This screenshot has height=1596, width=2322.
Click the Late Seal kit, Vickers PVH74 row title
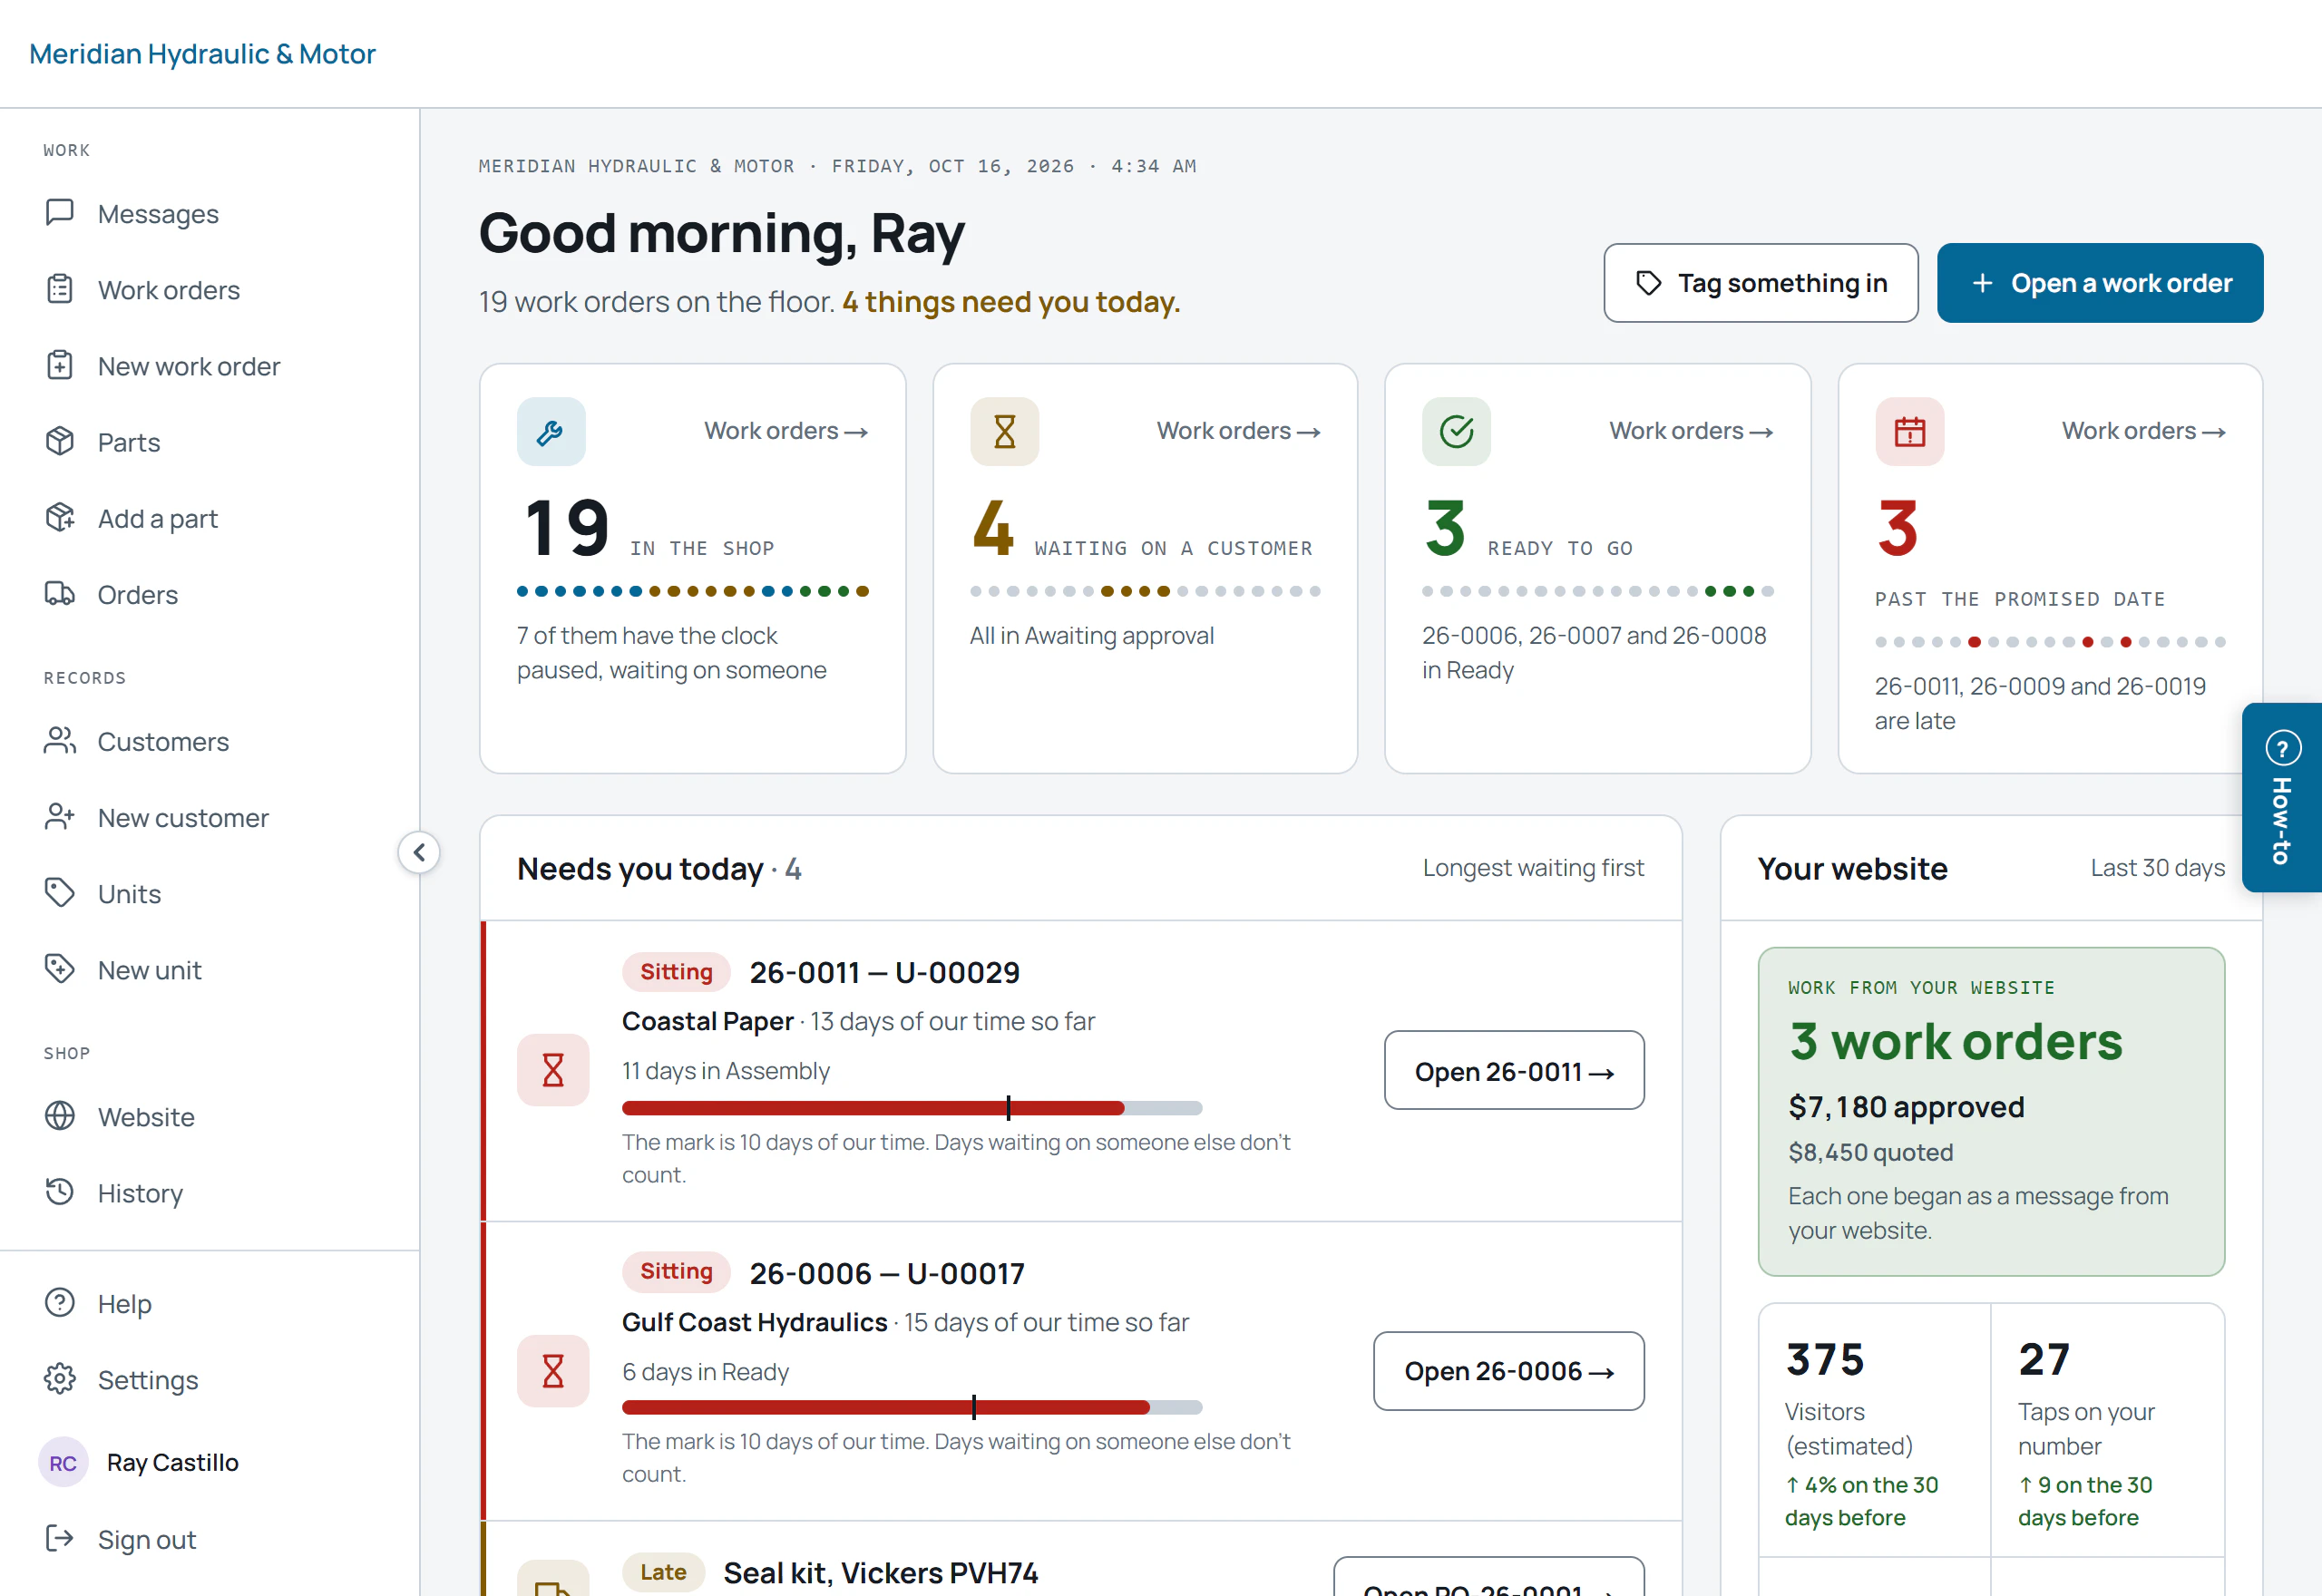(881, 1573)
